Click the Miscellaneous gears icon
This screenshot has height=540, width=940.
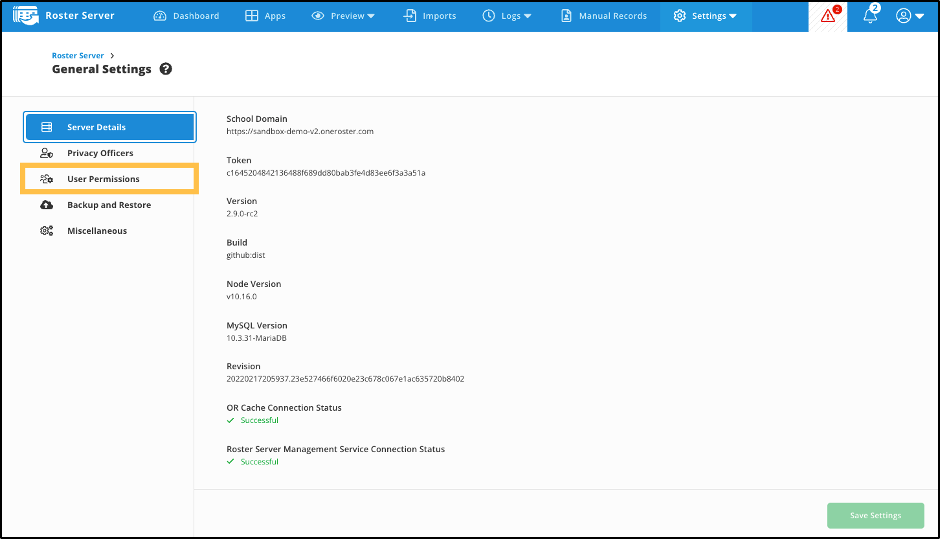point(46,231)
